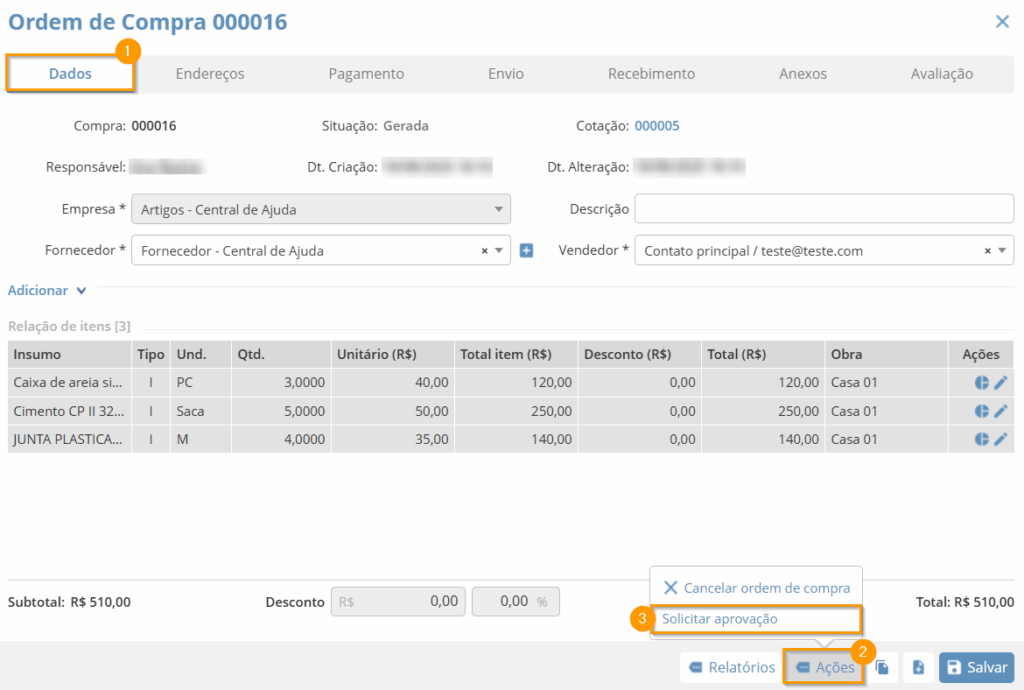Image resolution: width=1024 pixels, height=690 pixels.
Task: Close the Ordem de Compra dialog
Action: click(1002, 22)
